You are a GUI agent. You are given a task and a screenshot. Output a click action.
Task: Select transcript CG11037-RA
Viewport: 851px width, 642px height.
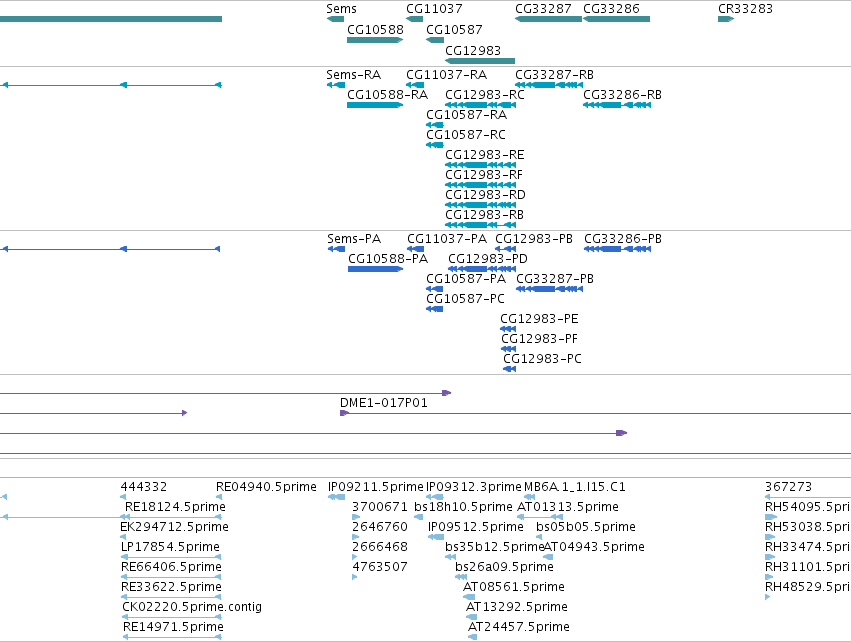415,85
